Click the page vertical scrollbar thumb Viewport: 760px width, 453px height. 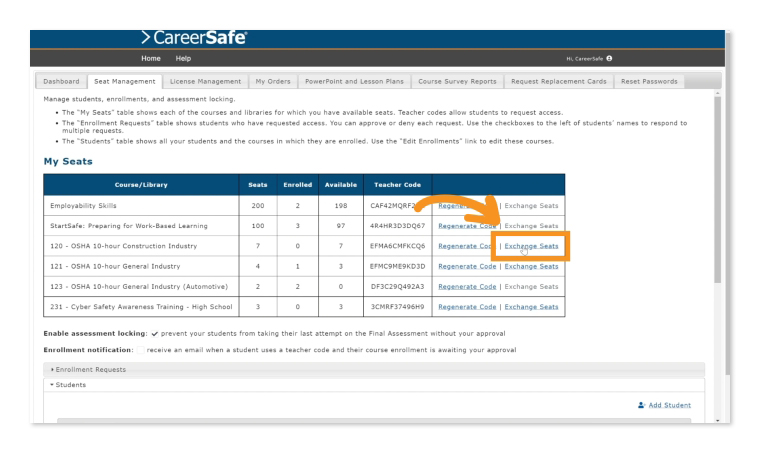click(717, 189)
